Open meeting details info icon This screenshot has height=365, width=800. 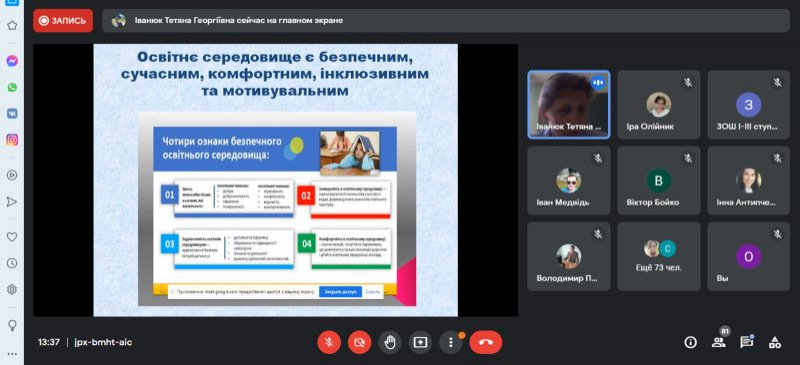coord(690,342)
